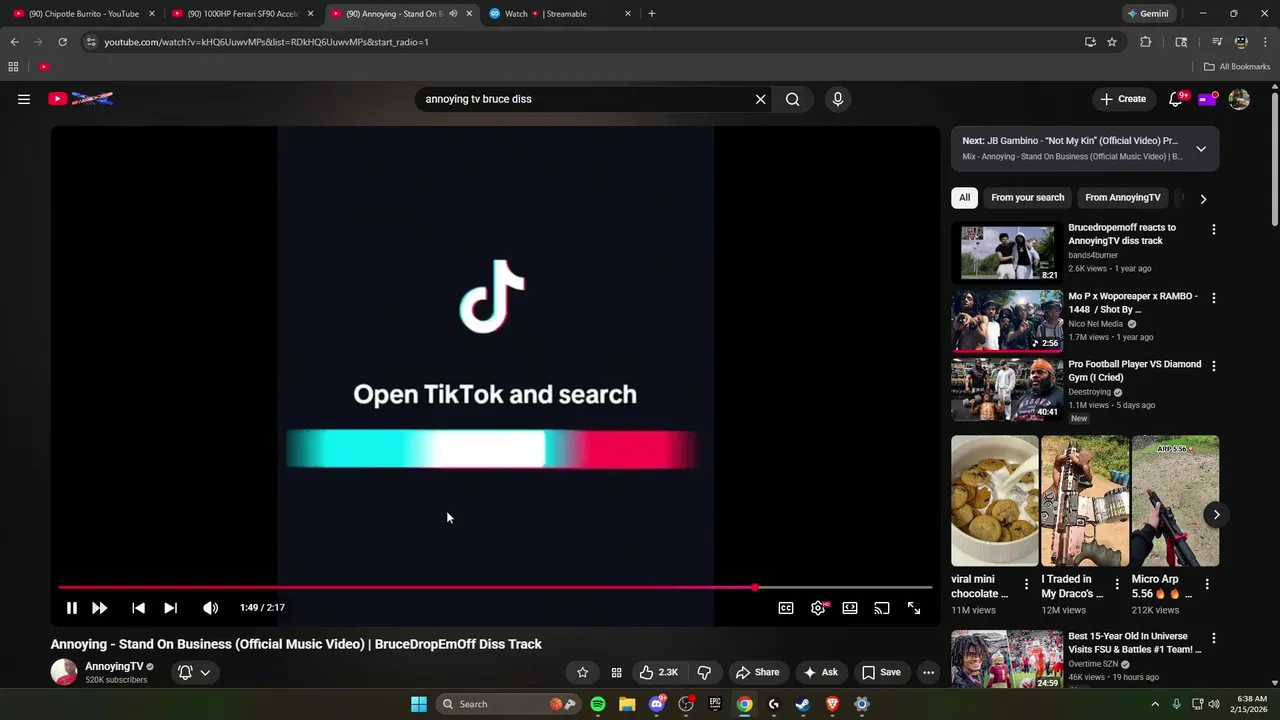Save the video to a playlist
Screen dimensions: 1280x720
pos(881,672)
